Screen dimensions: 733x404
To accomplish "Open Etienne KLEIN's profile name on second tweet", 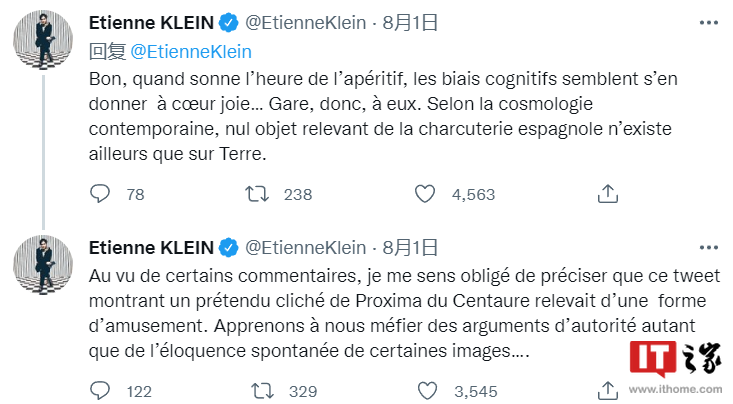I will (152, 246).
